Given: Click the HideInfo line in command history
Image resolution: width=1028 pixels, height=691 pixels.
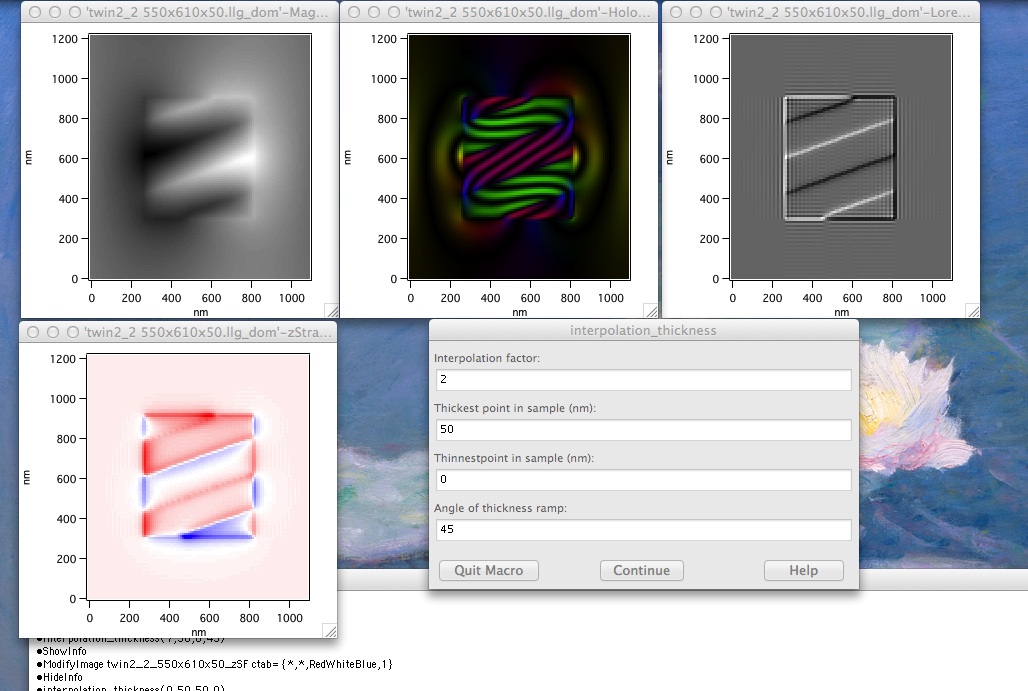Looking at the screenshot, I should click(64, 677).
